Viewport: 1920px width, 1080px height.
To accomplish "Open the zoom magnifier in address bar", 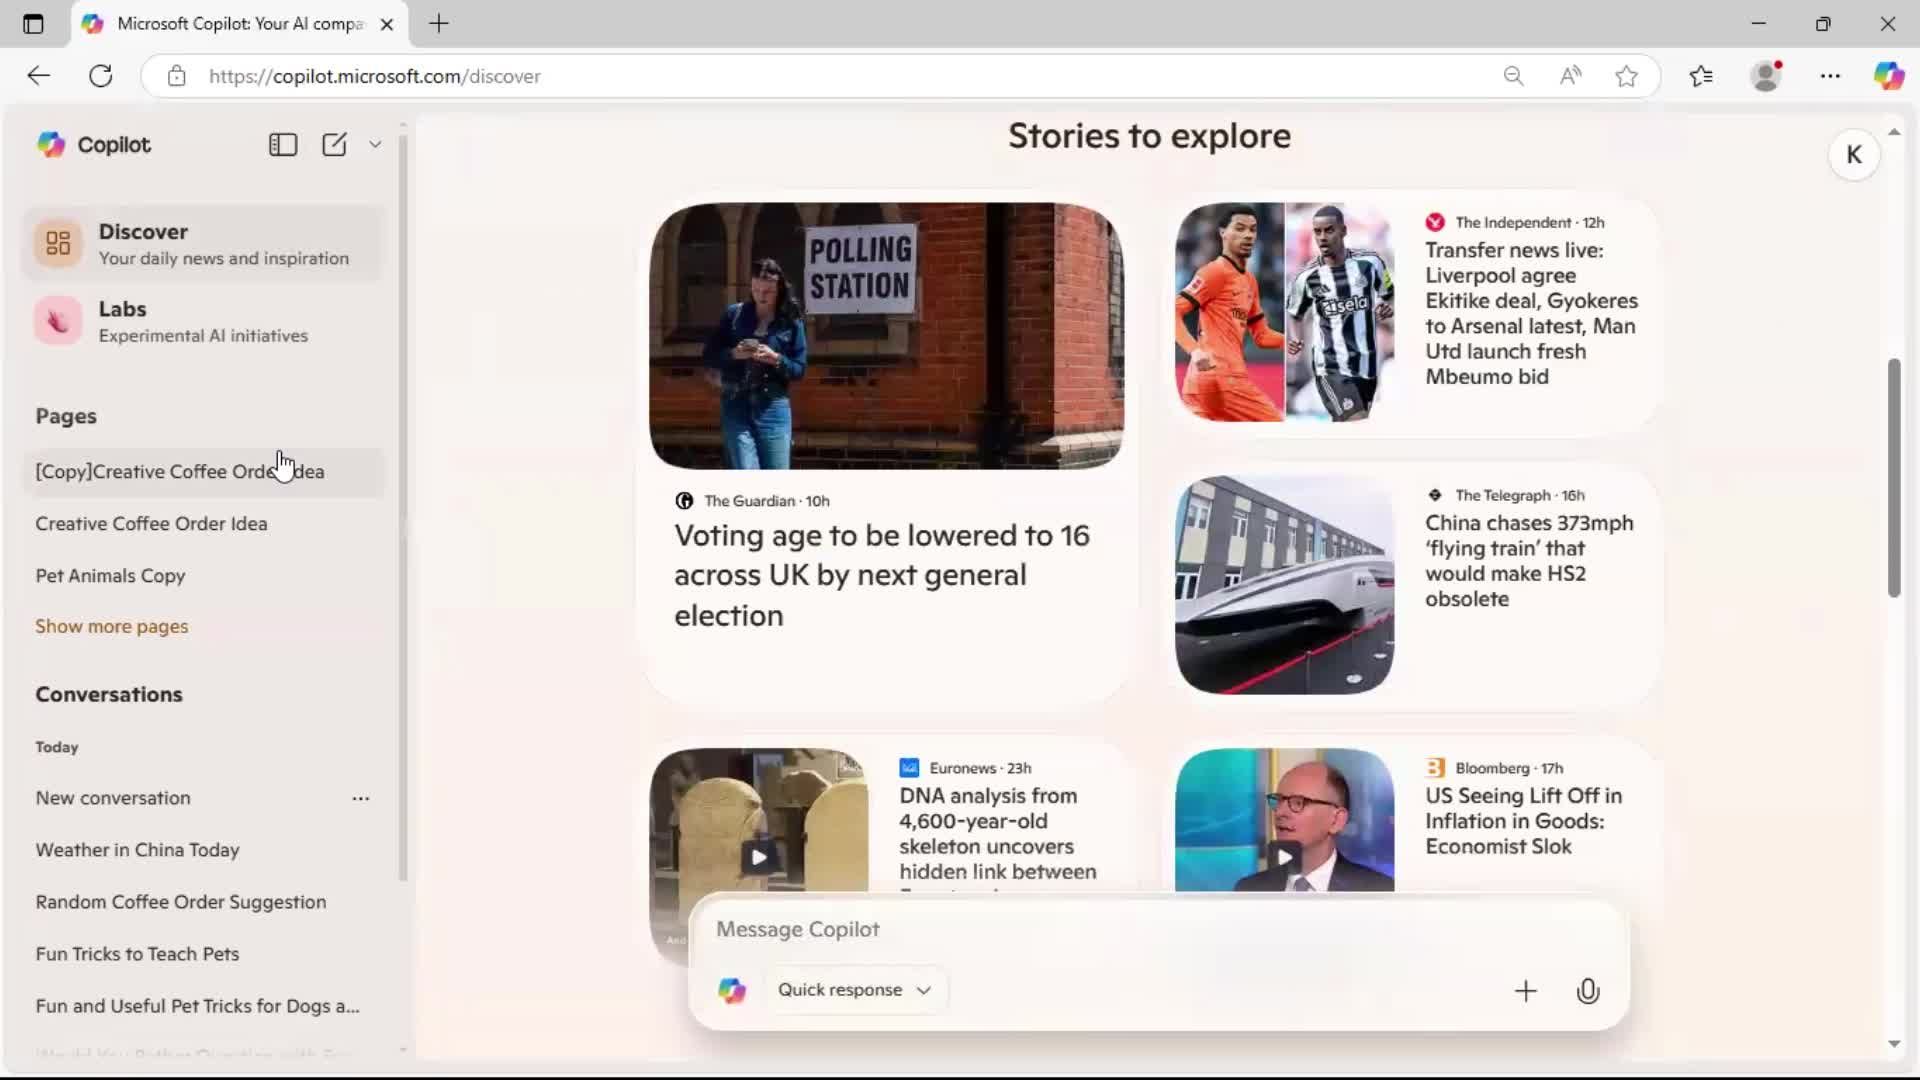I will (1513, 76).
